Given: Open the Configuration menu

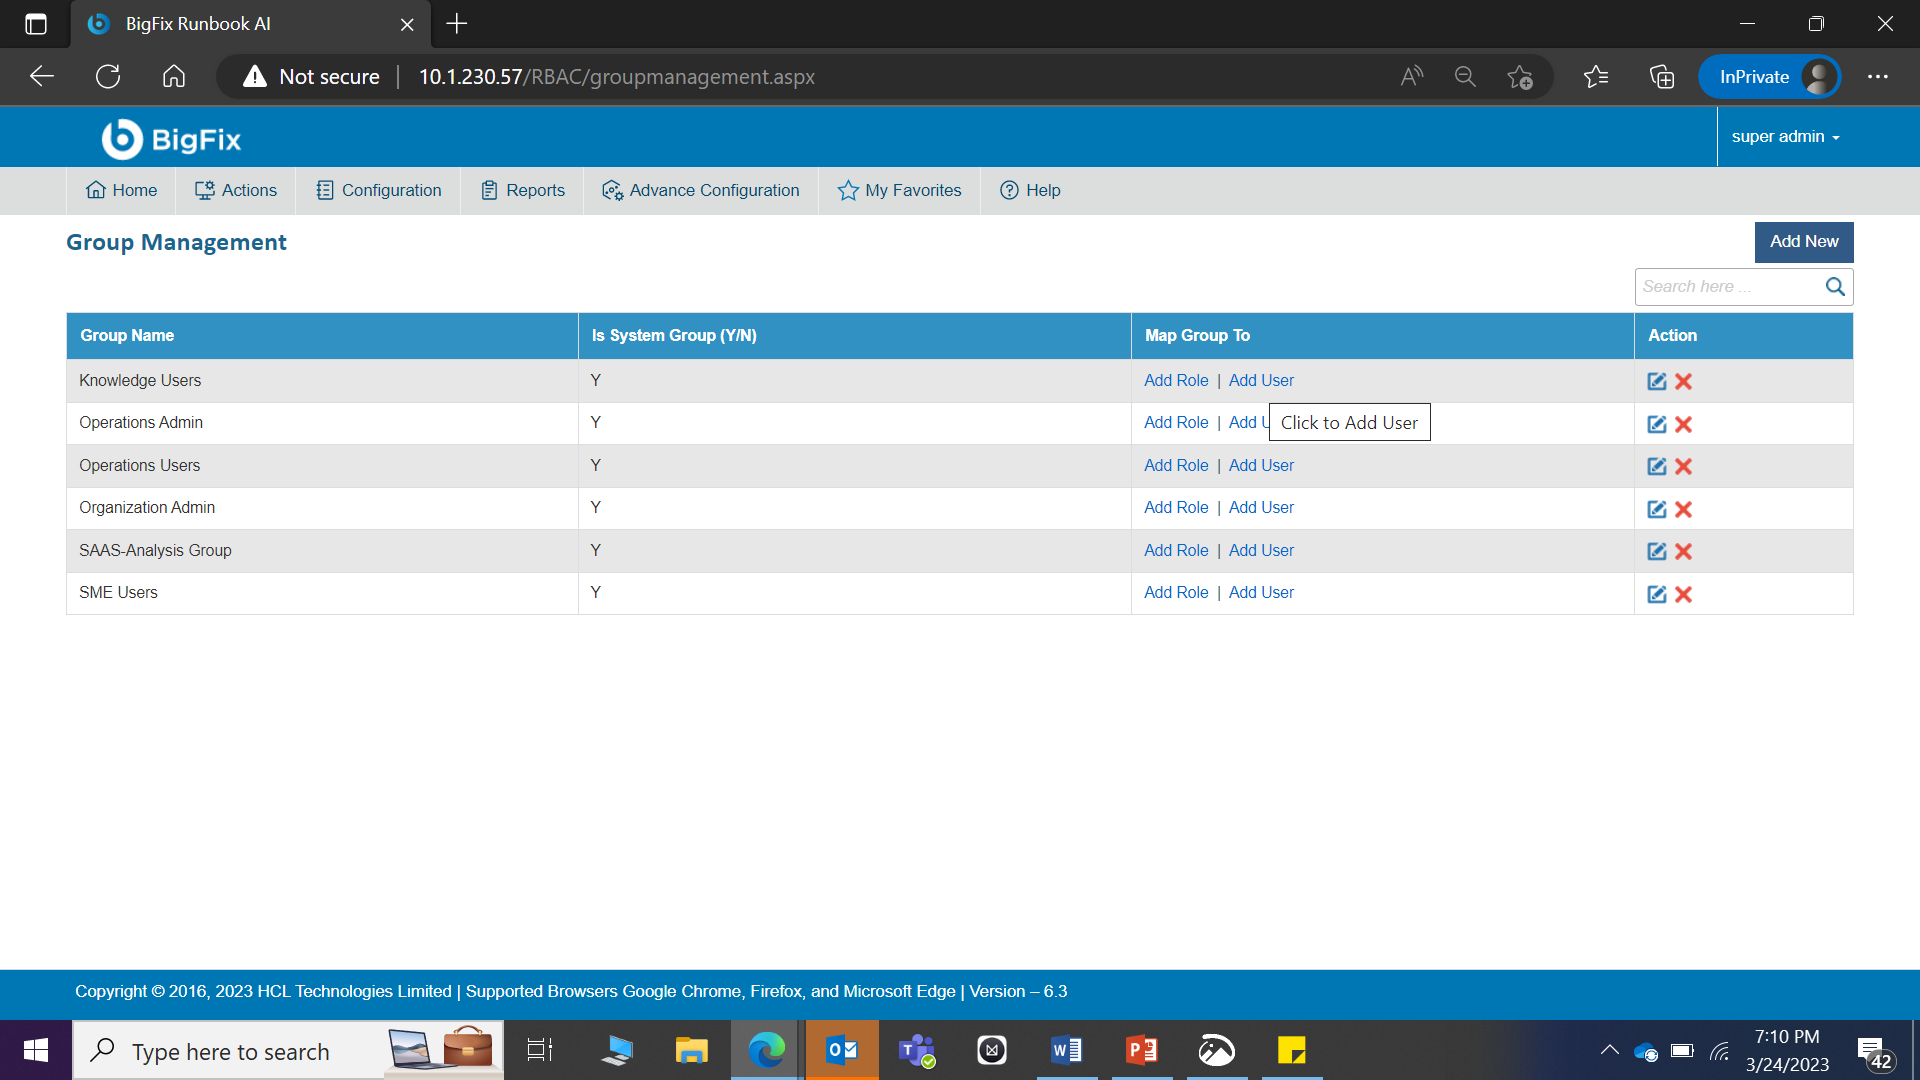Looking at the screenshot, I should (x=379, y=190).
